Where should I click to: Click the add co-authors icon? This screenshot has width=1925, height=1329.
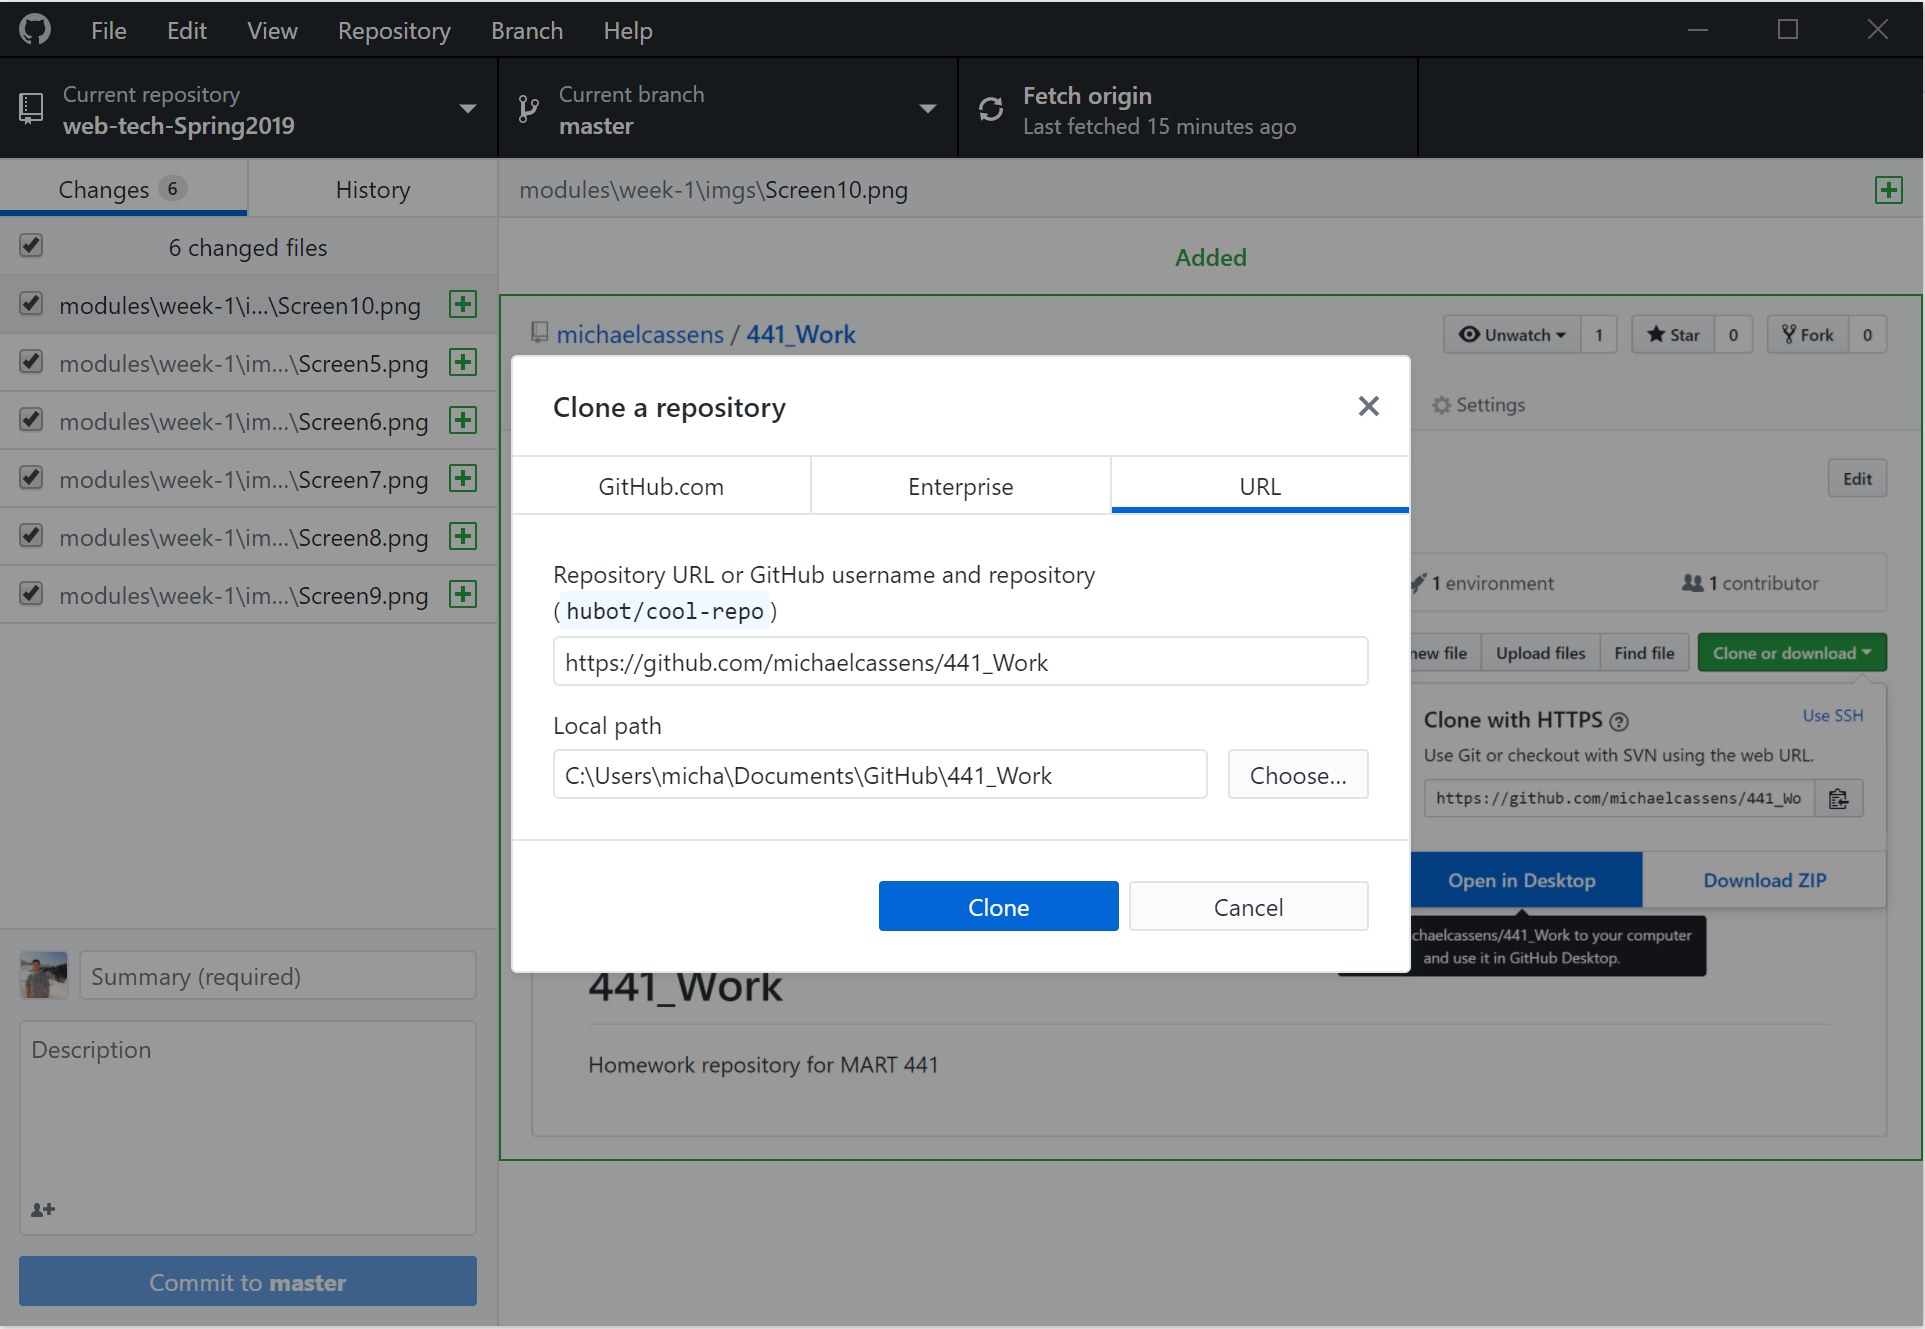43,1210
